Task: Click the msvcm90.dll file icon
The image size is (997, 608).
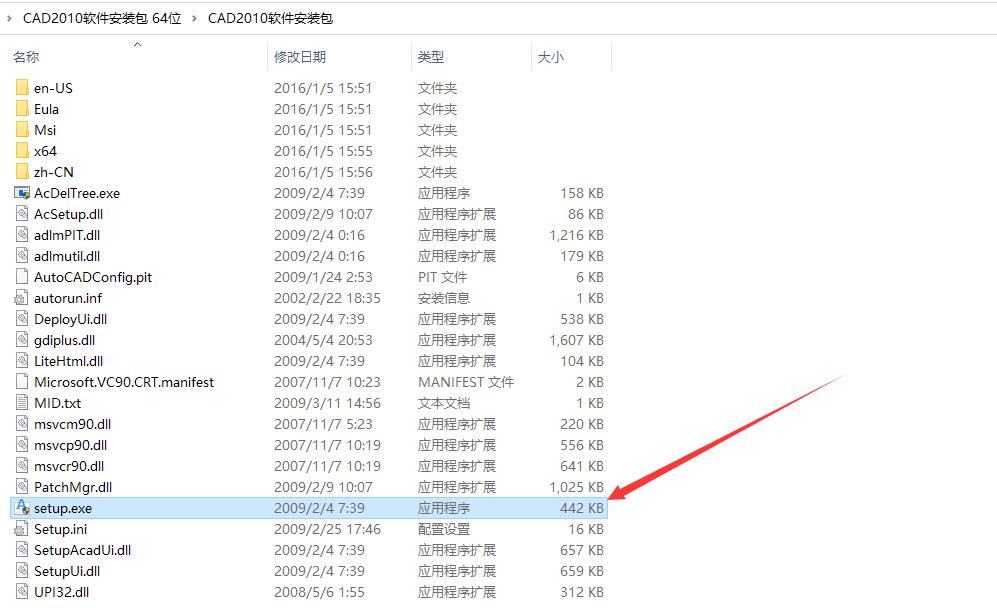Action: coord(22,424)
